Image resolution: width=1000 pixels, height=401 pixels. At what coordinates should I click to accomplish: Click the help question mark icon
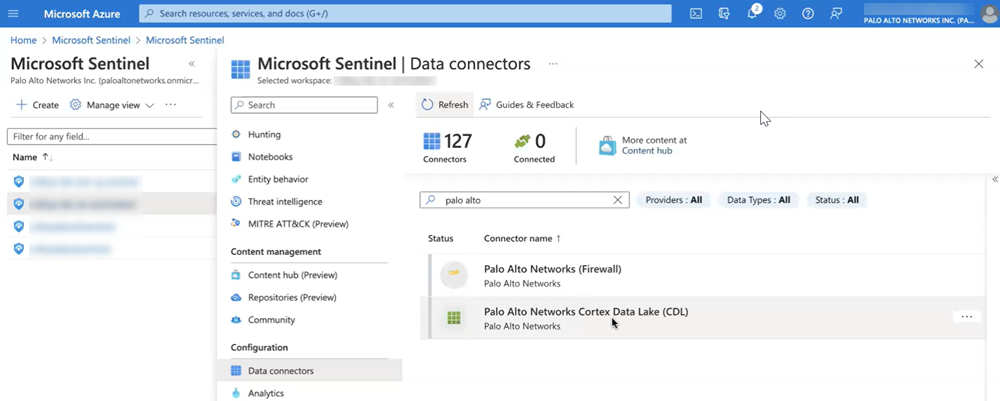coord(808,13)
